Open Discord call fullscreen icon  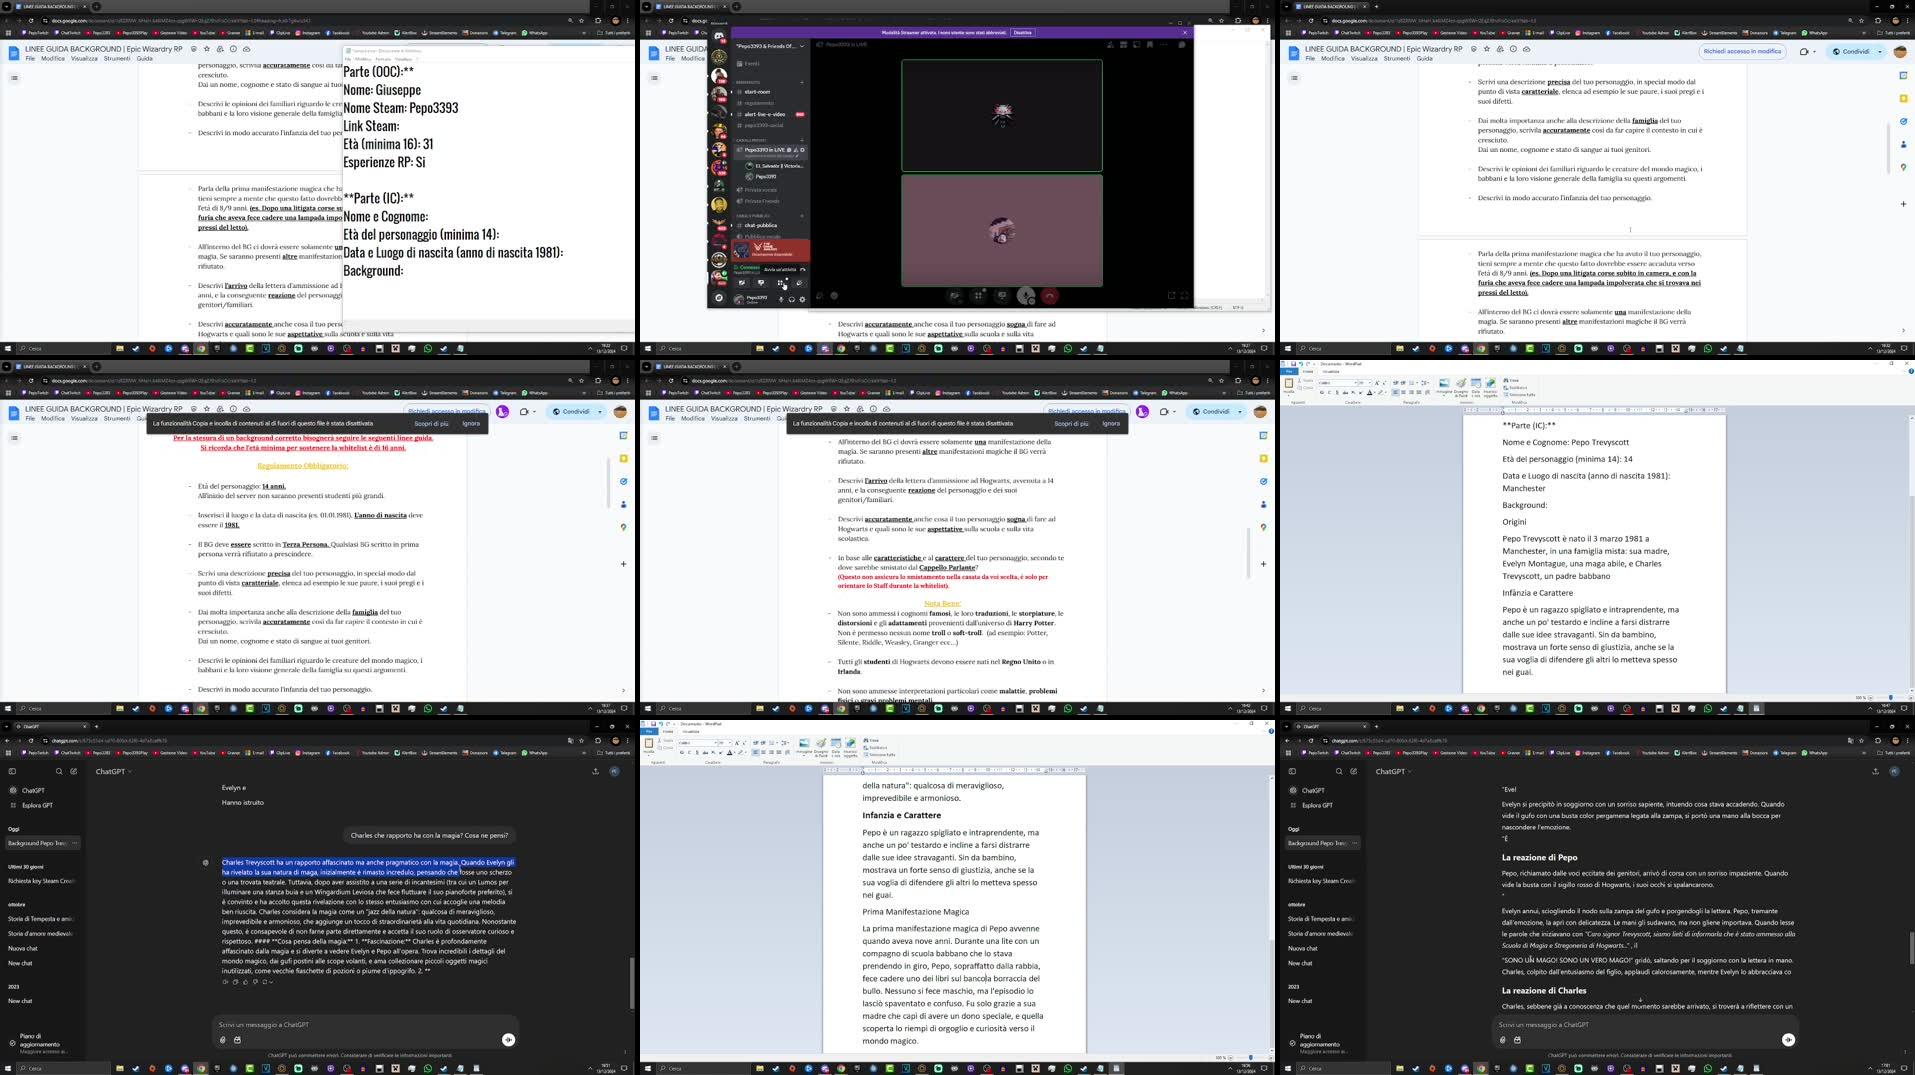tap(1184, 296)
